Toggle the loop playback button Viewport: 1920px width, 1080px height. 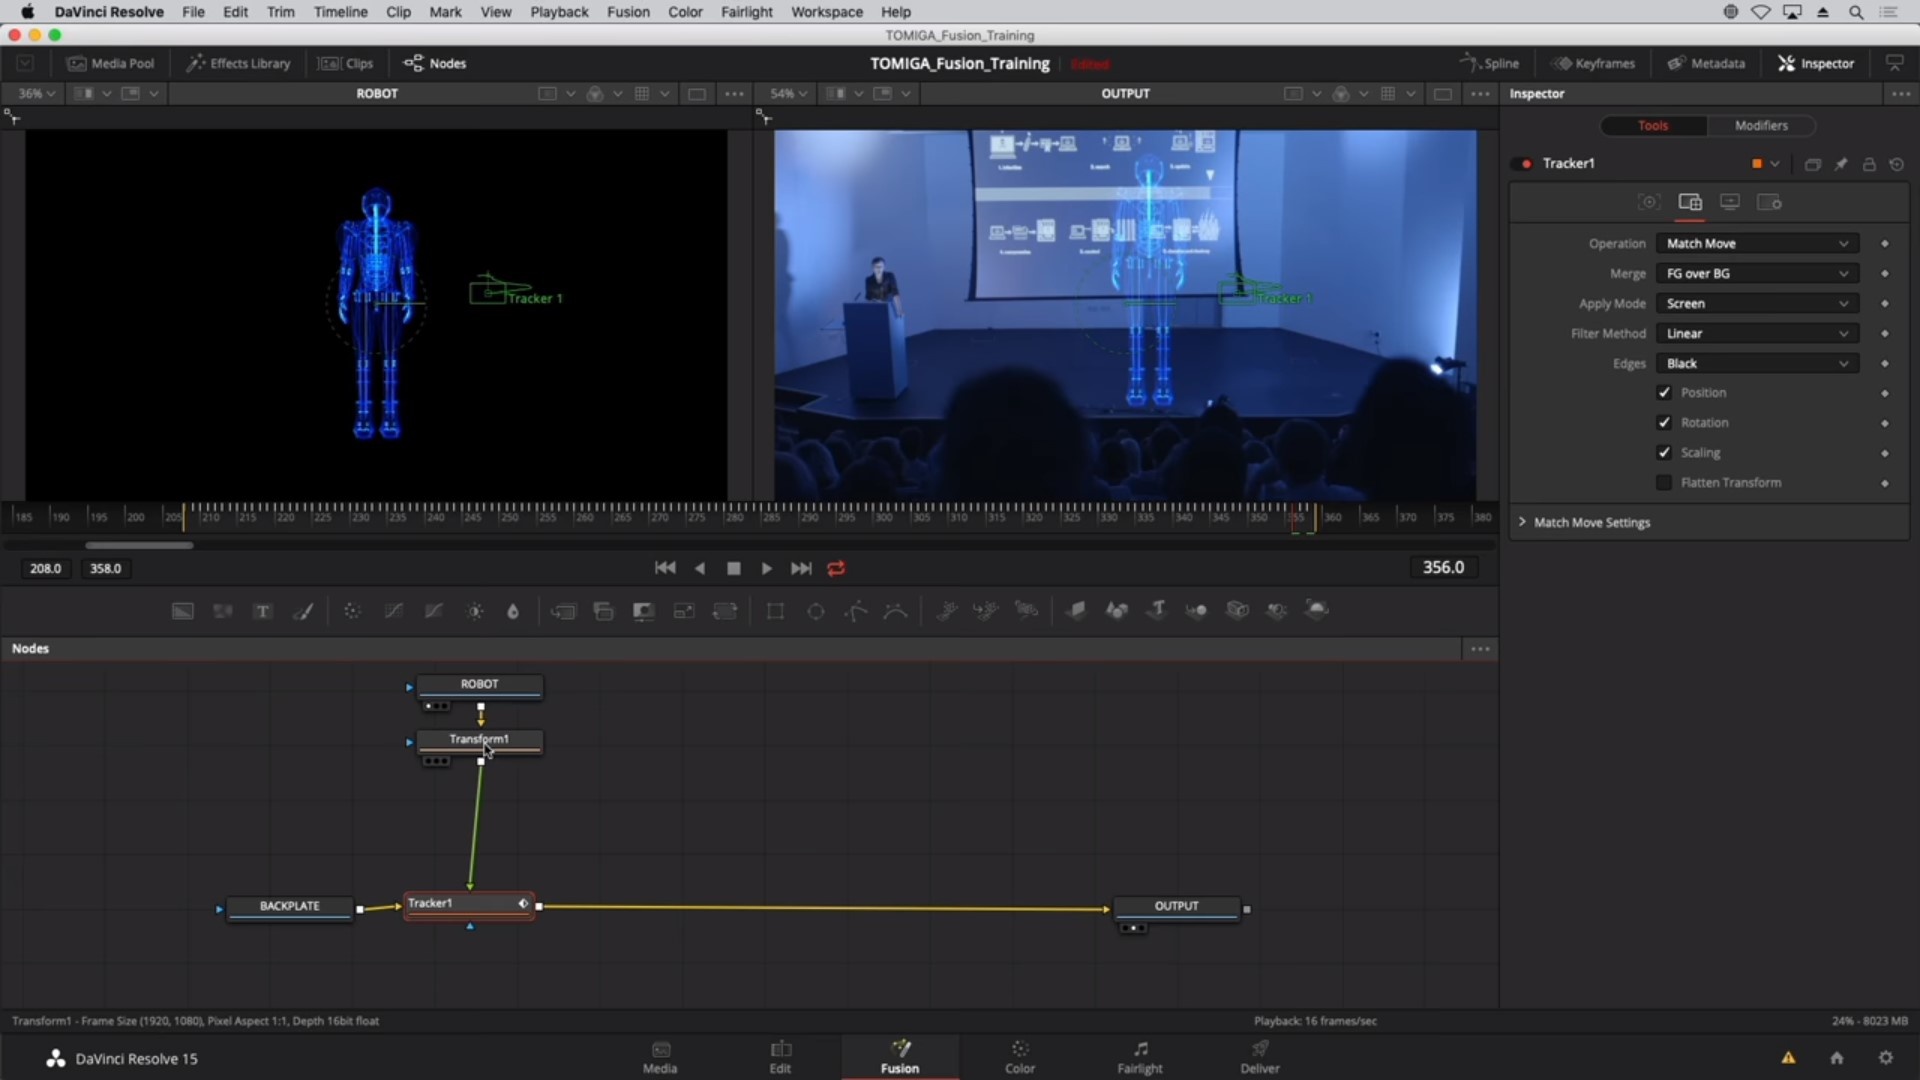[x=837, y=568]
